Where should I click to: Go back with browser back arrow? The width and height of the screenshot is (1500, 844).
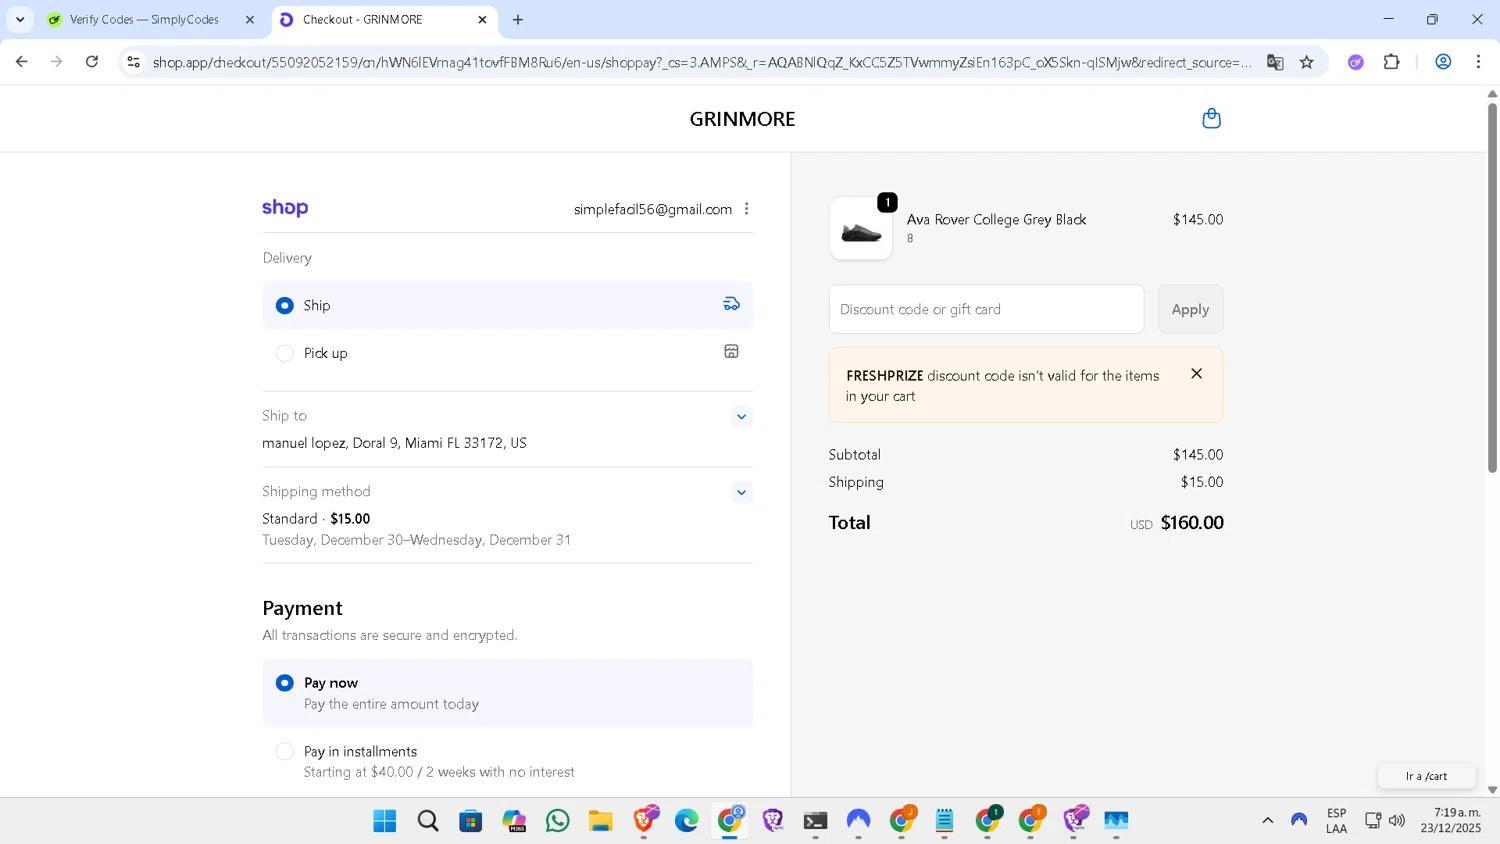pos(22,62)
